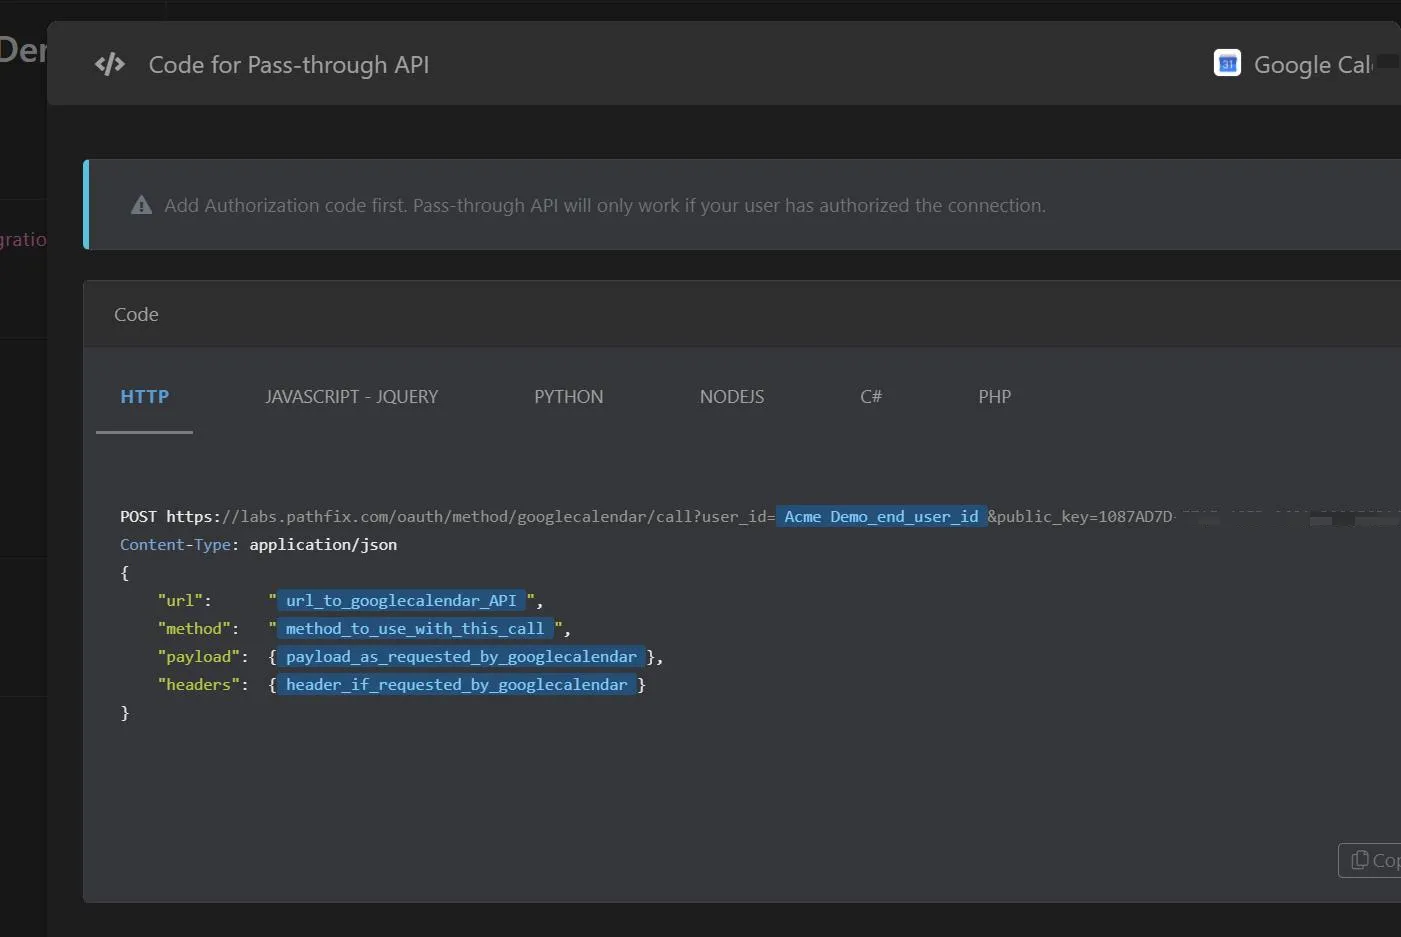The height and width of the screenshot is (937, 1401).
Task: Select the C# tab
Action: point(871,397)
